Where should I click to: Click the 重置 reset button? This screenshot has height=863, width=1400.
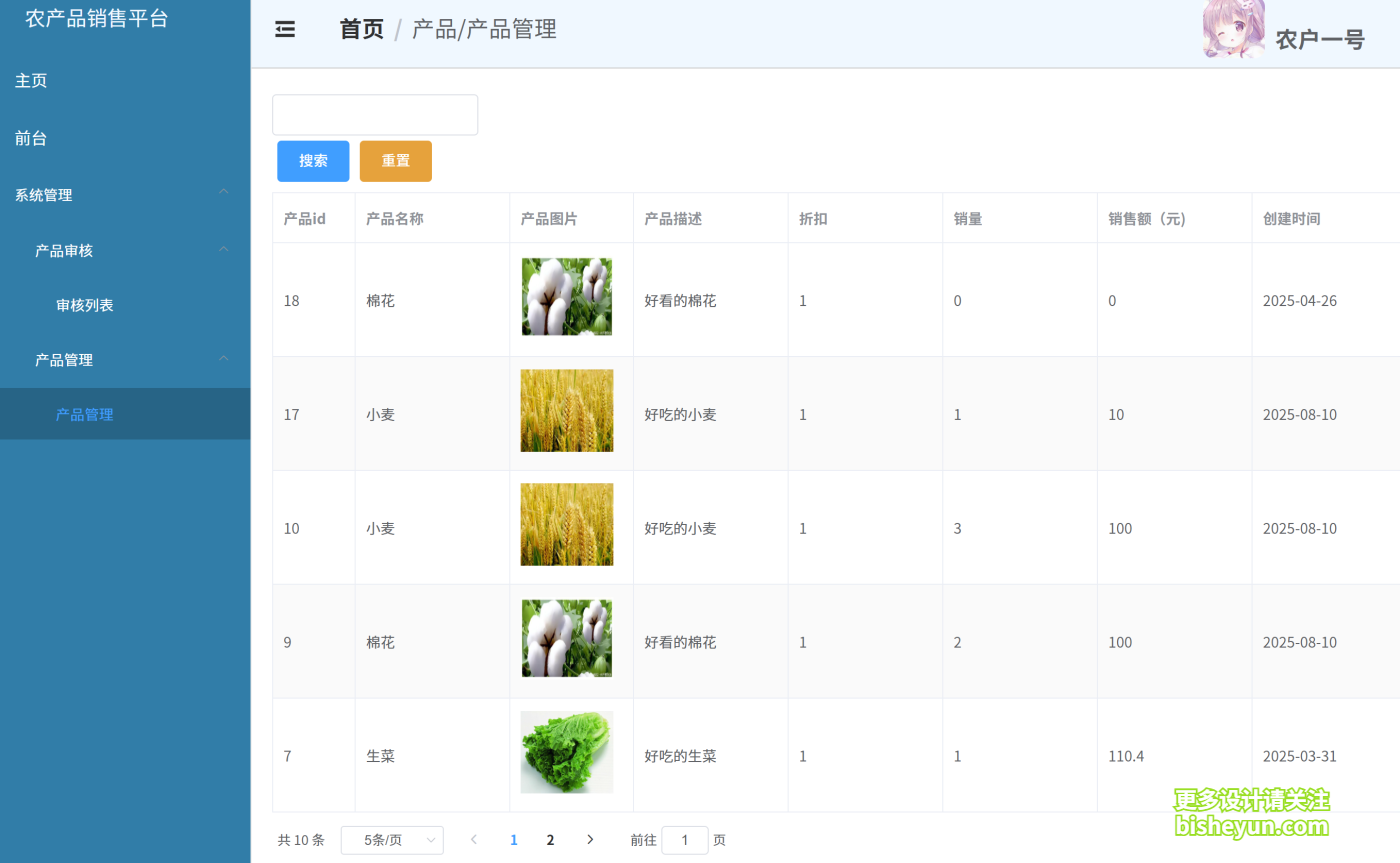click(x=395, y=160)
